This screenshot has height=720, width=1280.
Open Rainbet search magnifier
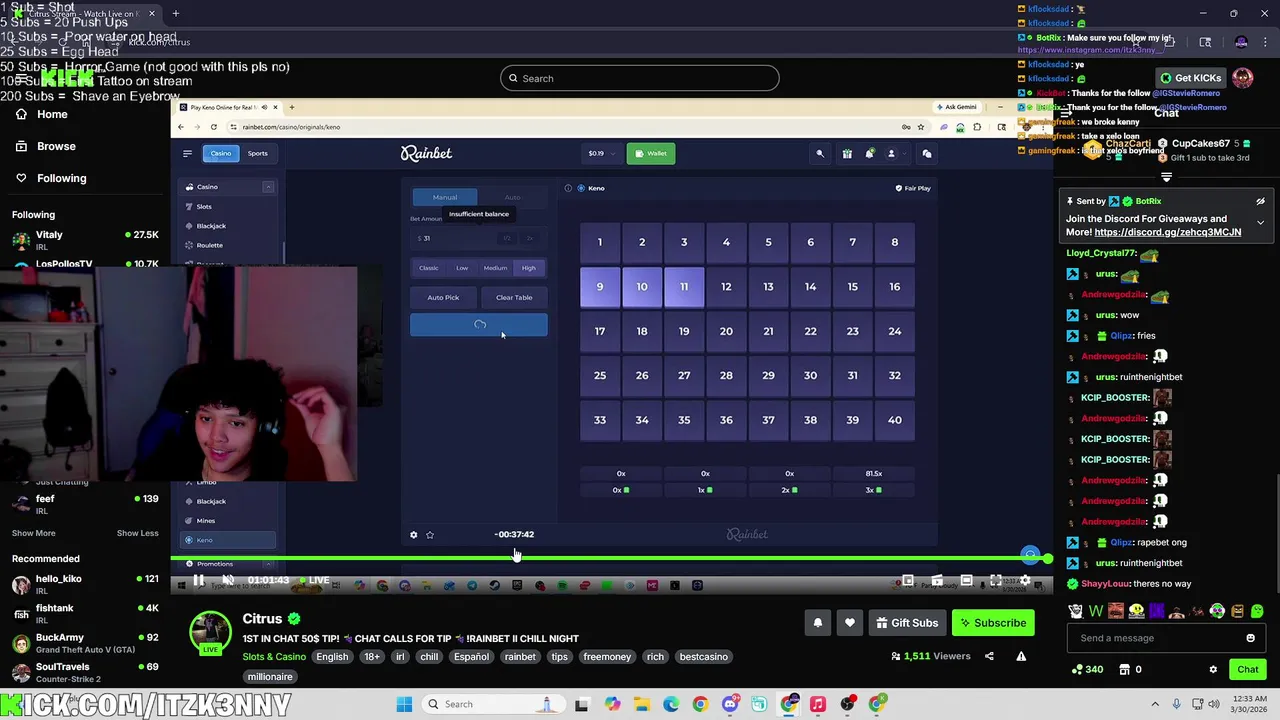820,153
